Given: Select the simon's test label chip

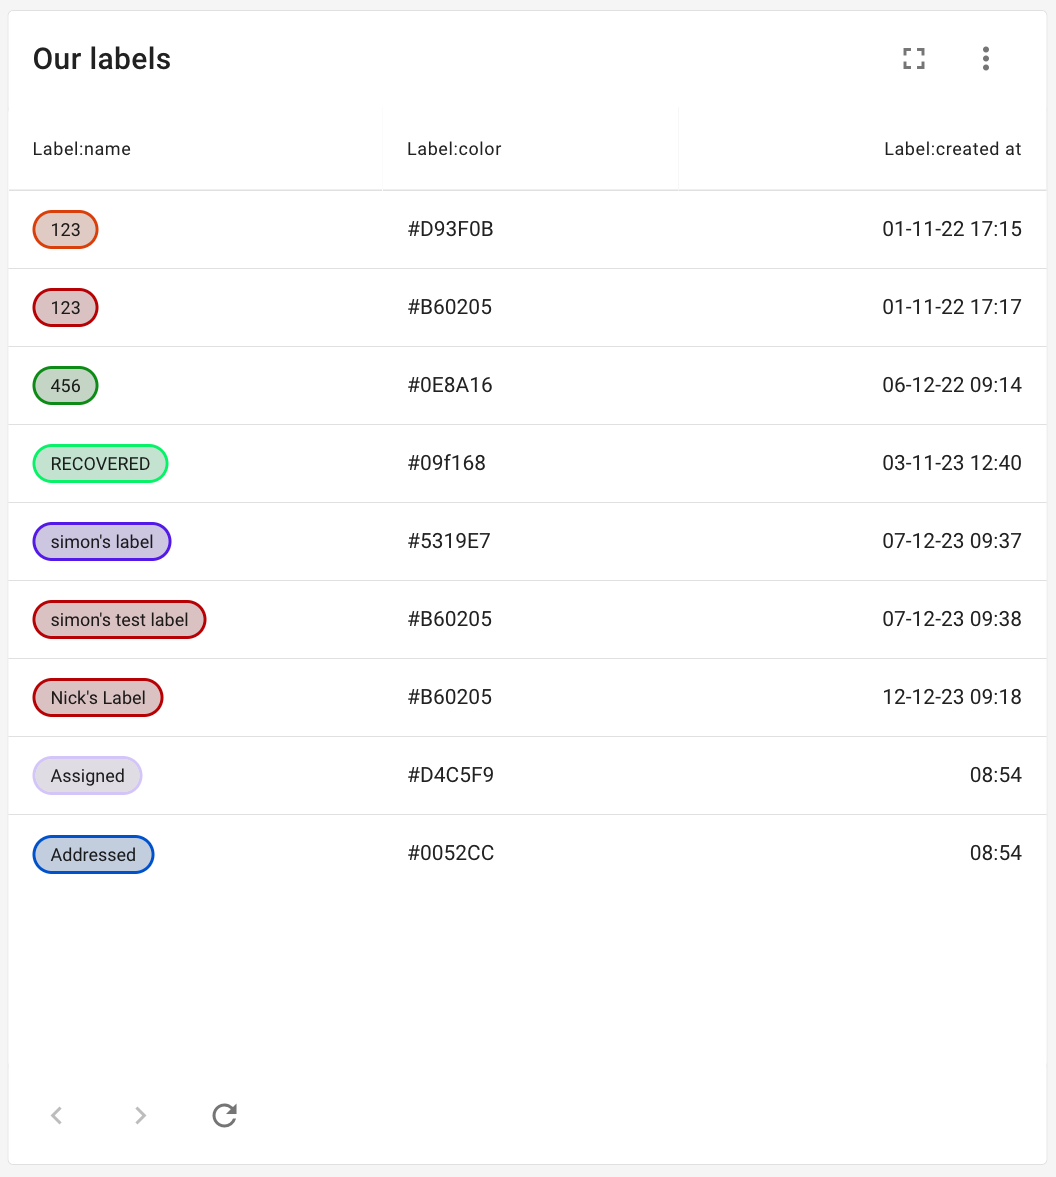Looking at the screenshot, I should [x=119, y=620].
